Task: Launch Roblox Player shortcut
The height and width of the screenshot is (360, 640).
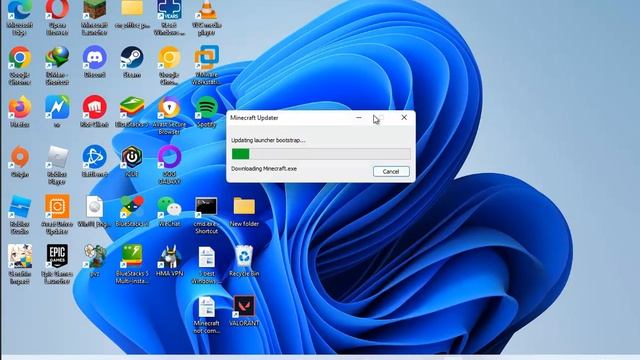Action: click(57, 165)
